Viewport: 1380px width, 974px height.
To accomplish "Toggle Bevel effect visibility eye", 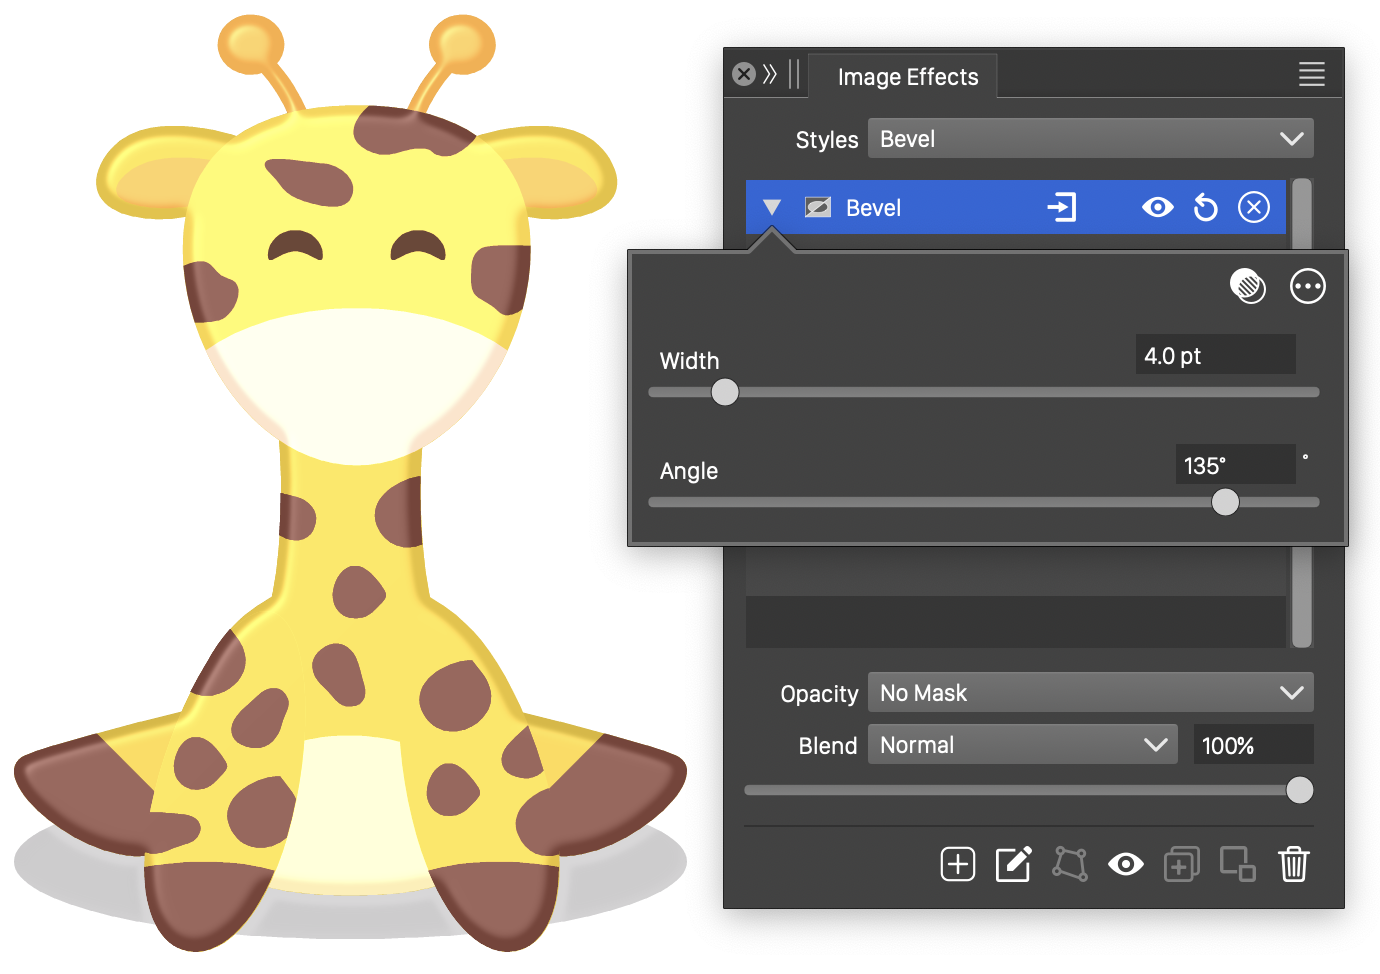I will (1157, 208).
